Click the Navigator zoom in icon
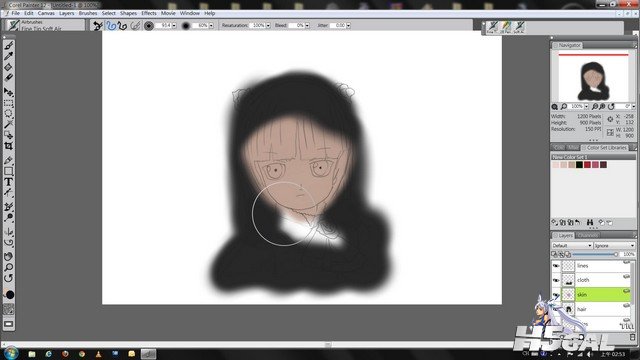Image resolution: width=640 pixels, height=360 pixels. [602, 107]
